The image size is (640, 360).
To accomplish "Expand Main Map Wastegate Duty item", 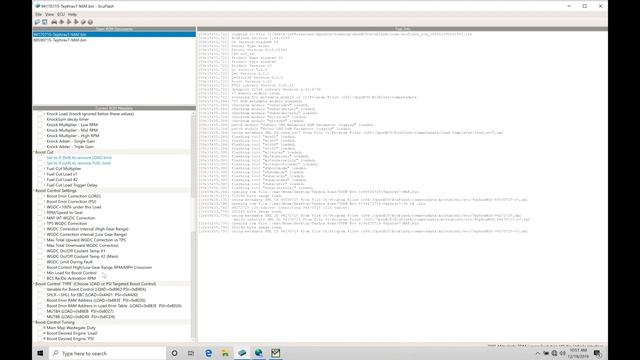I will click(x=44, y=328).
